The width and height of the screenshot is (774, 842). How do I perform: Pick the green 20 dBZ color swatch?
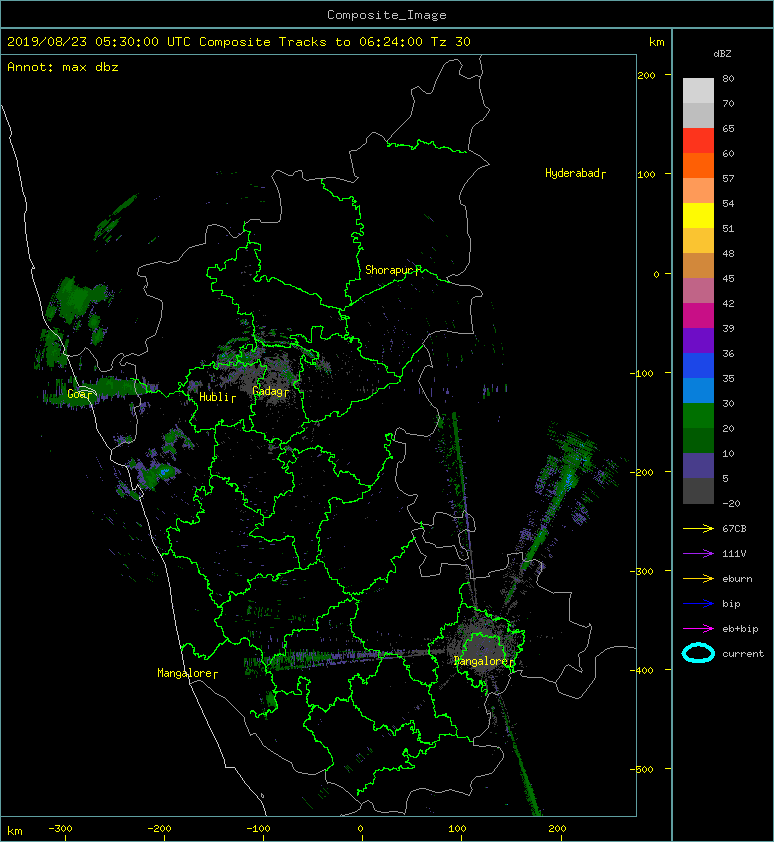click(698, 416)
